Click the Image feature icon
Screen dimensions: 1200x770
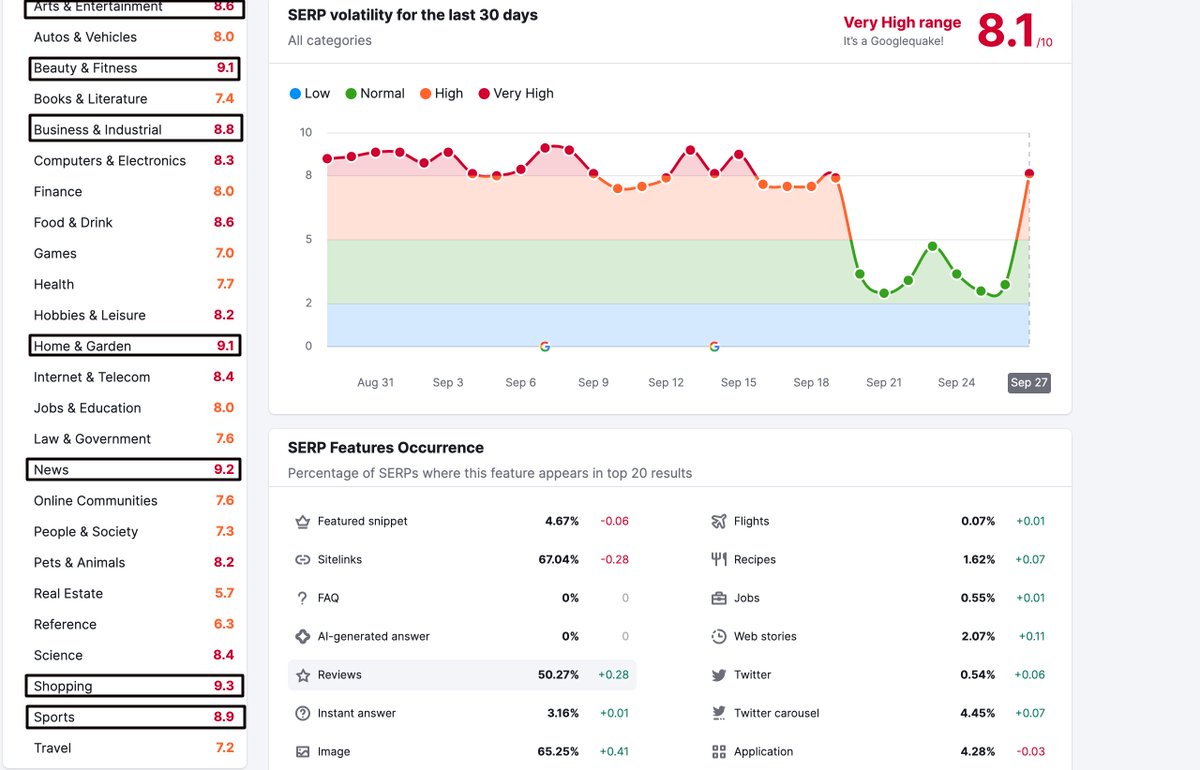point(303,752)
